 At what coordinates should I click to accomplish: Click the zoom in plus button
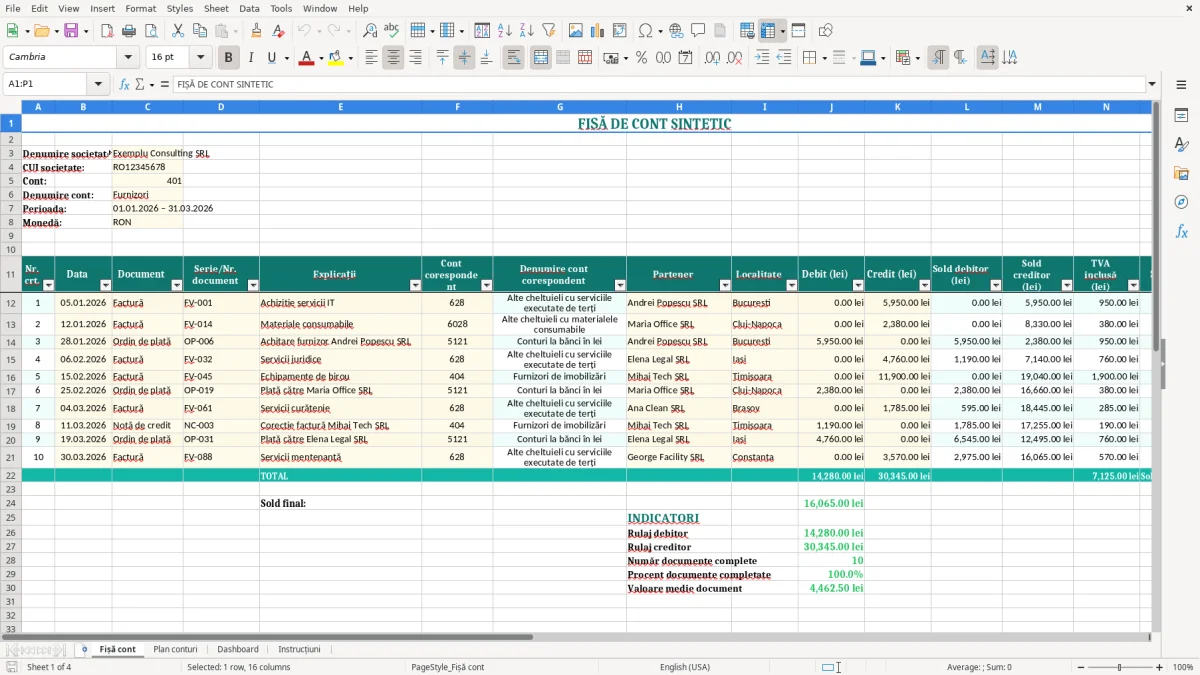1160,667
